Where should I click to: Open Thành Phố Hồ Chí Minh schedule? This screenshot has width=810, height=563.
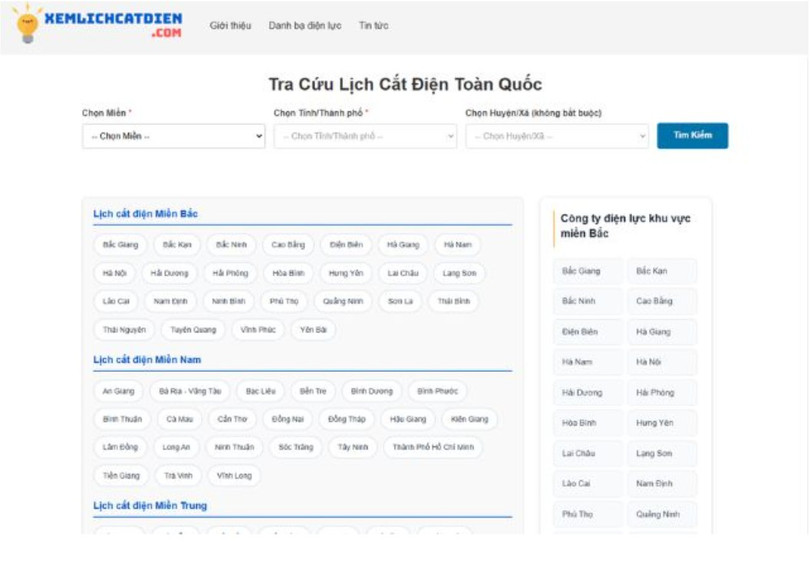click(x=433, y=447)
